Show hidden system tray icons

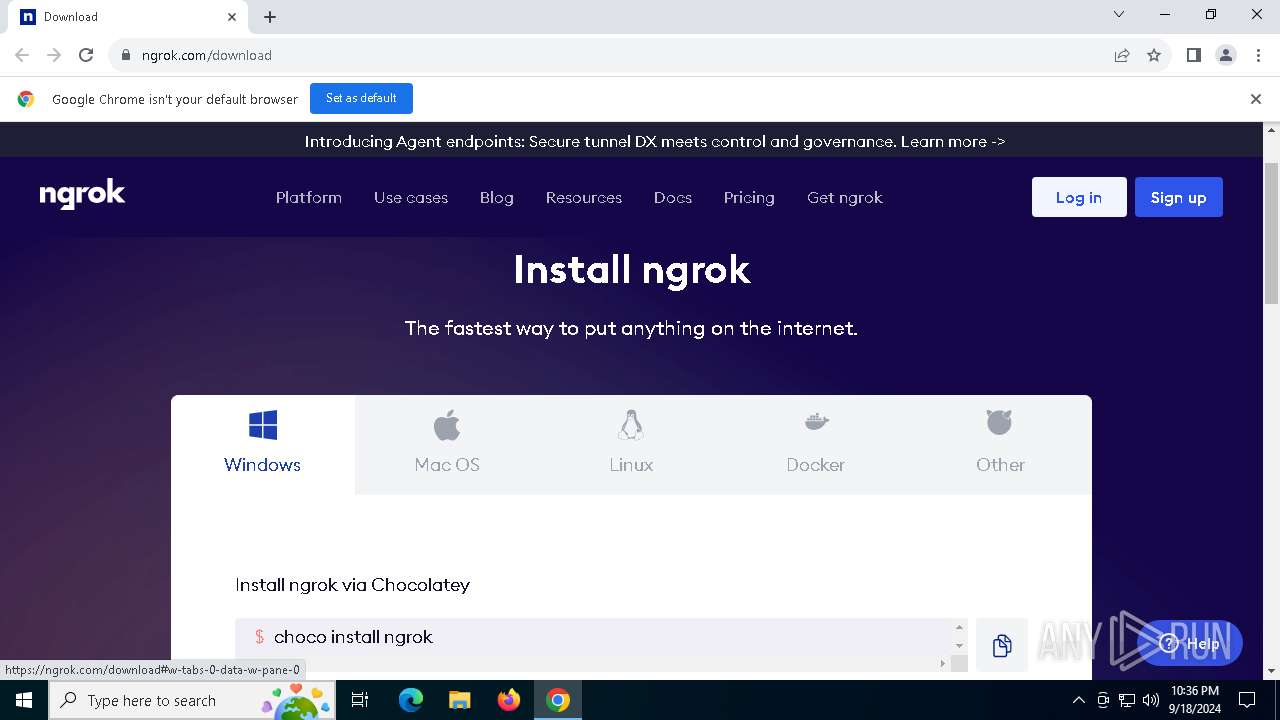pyautogui.click(x=1078, y=700)
